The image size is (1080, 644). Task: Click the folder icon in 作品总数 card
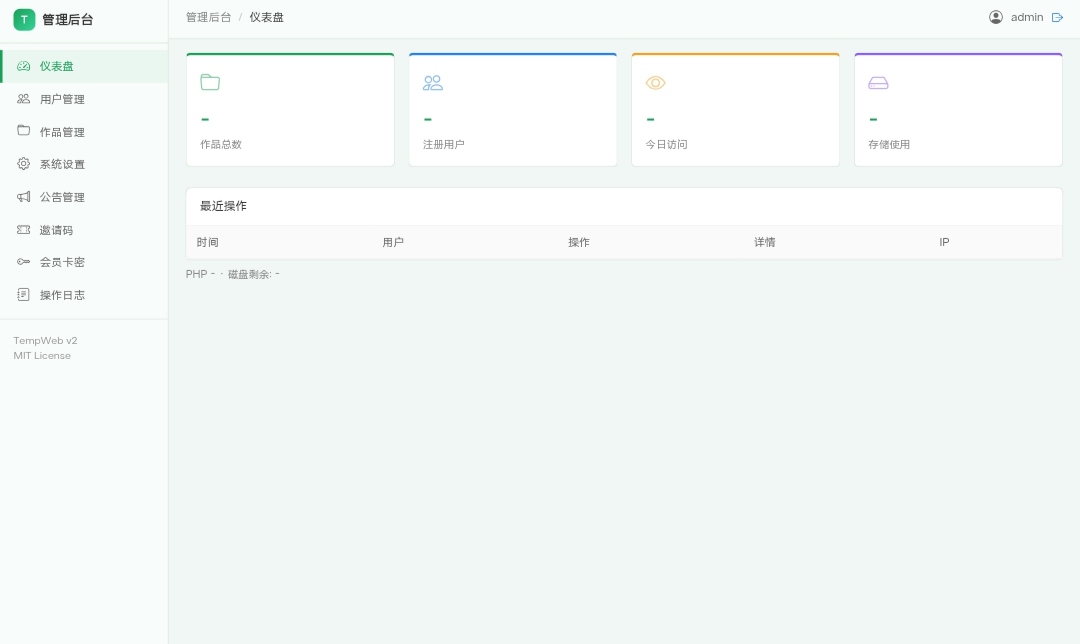210,83
